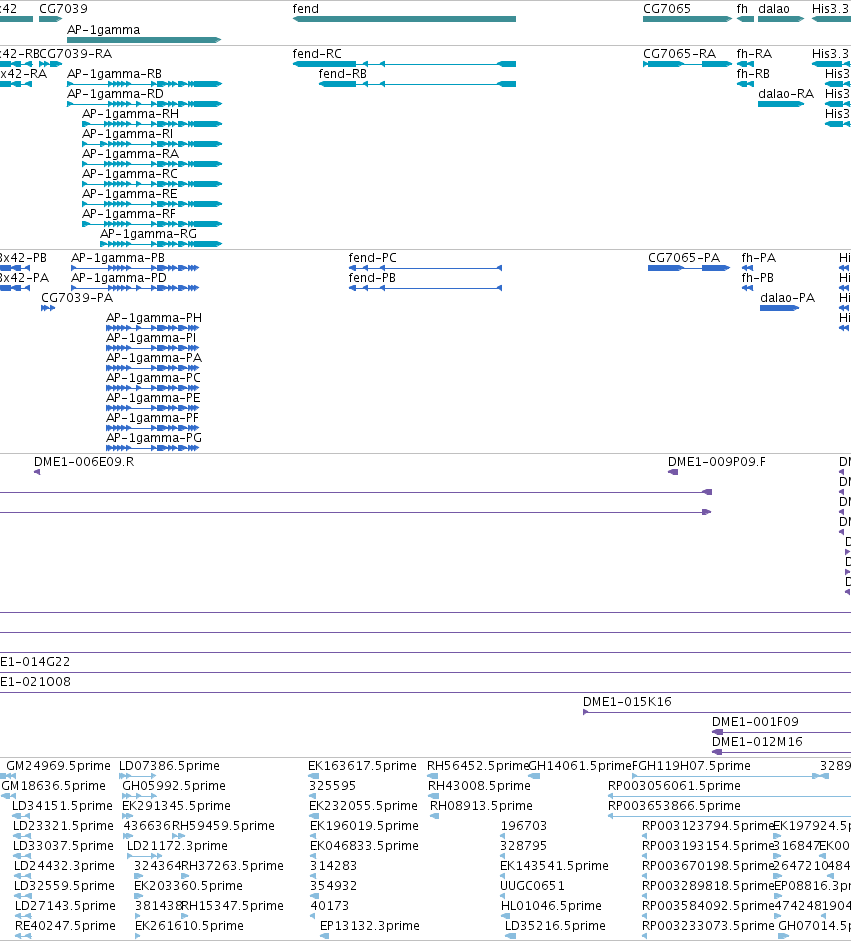Click protein AP-1gamma-PF
The width and height of the screenshot is (851, 941).
click(x=152, y=428)
